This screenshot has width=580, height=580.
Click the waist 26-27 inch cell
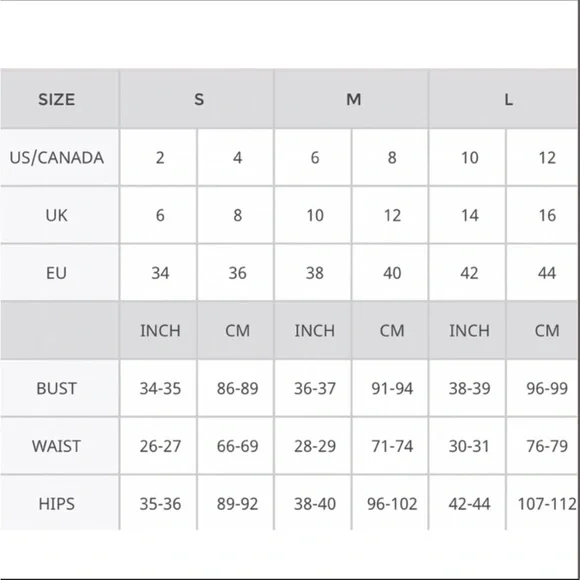(x=158, y=446)
